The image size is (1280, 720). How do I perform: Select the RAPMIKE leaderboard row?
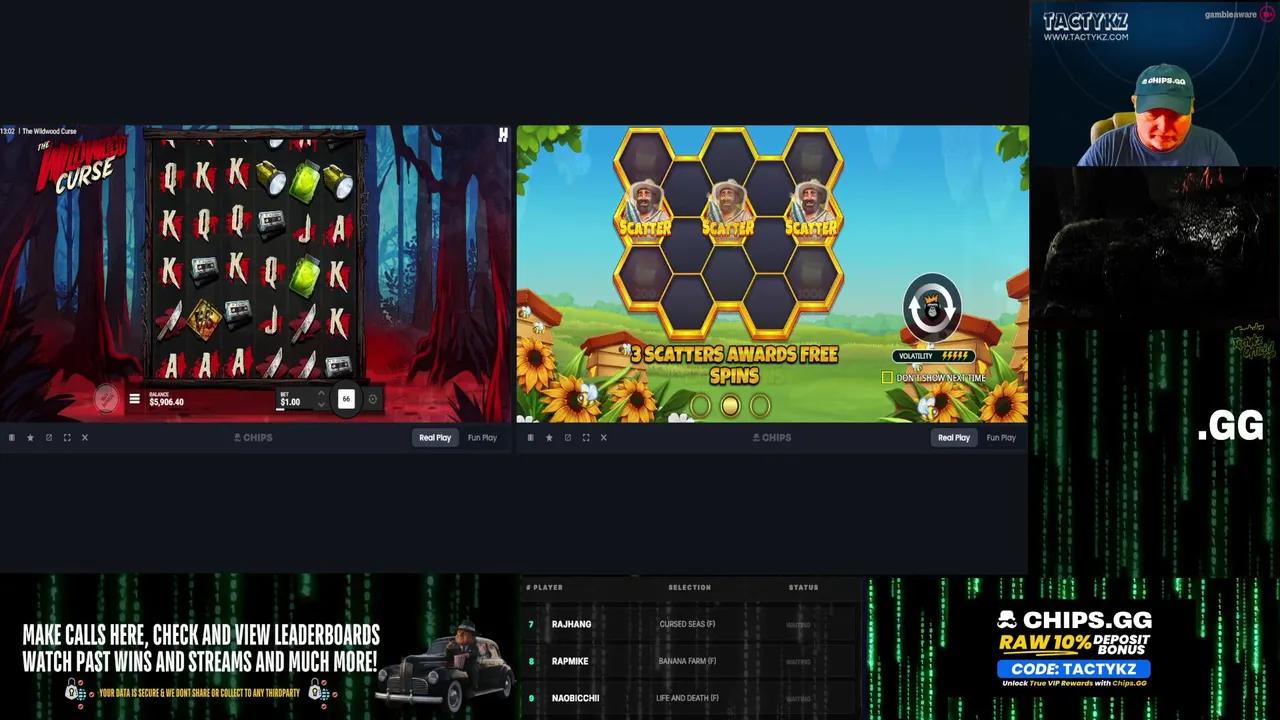(690, 661)
